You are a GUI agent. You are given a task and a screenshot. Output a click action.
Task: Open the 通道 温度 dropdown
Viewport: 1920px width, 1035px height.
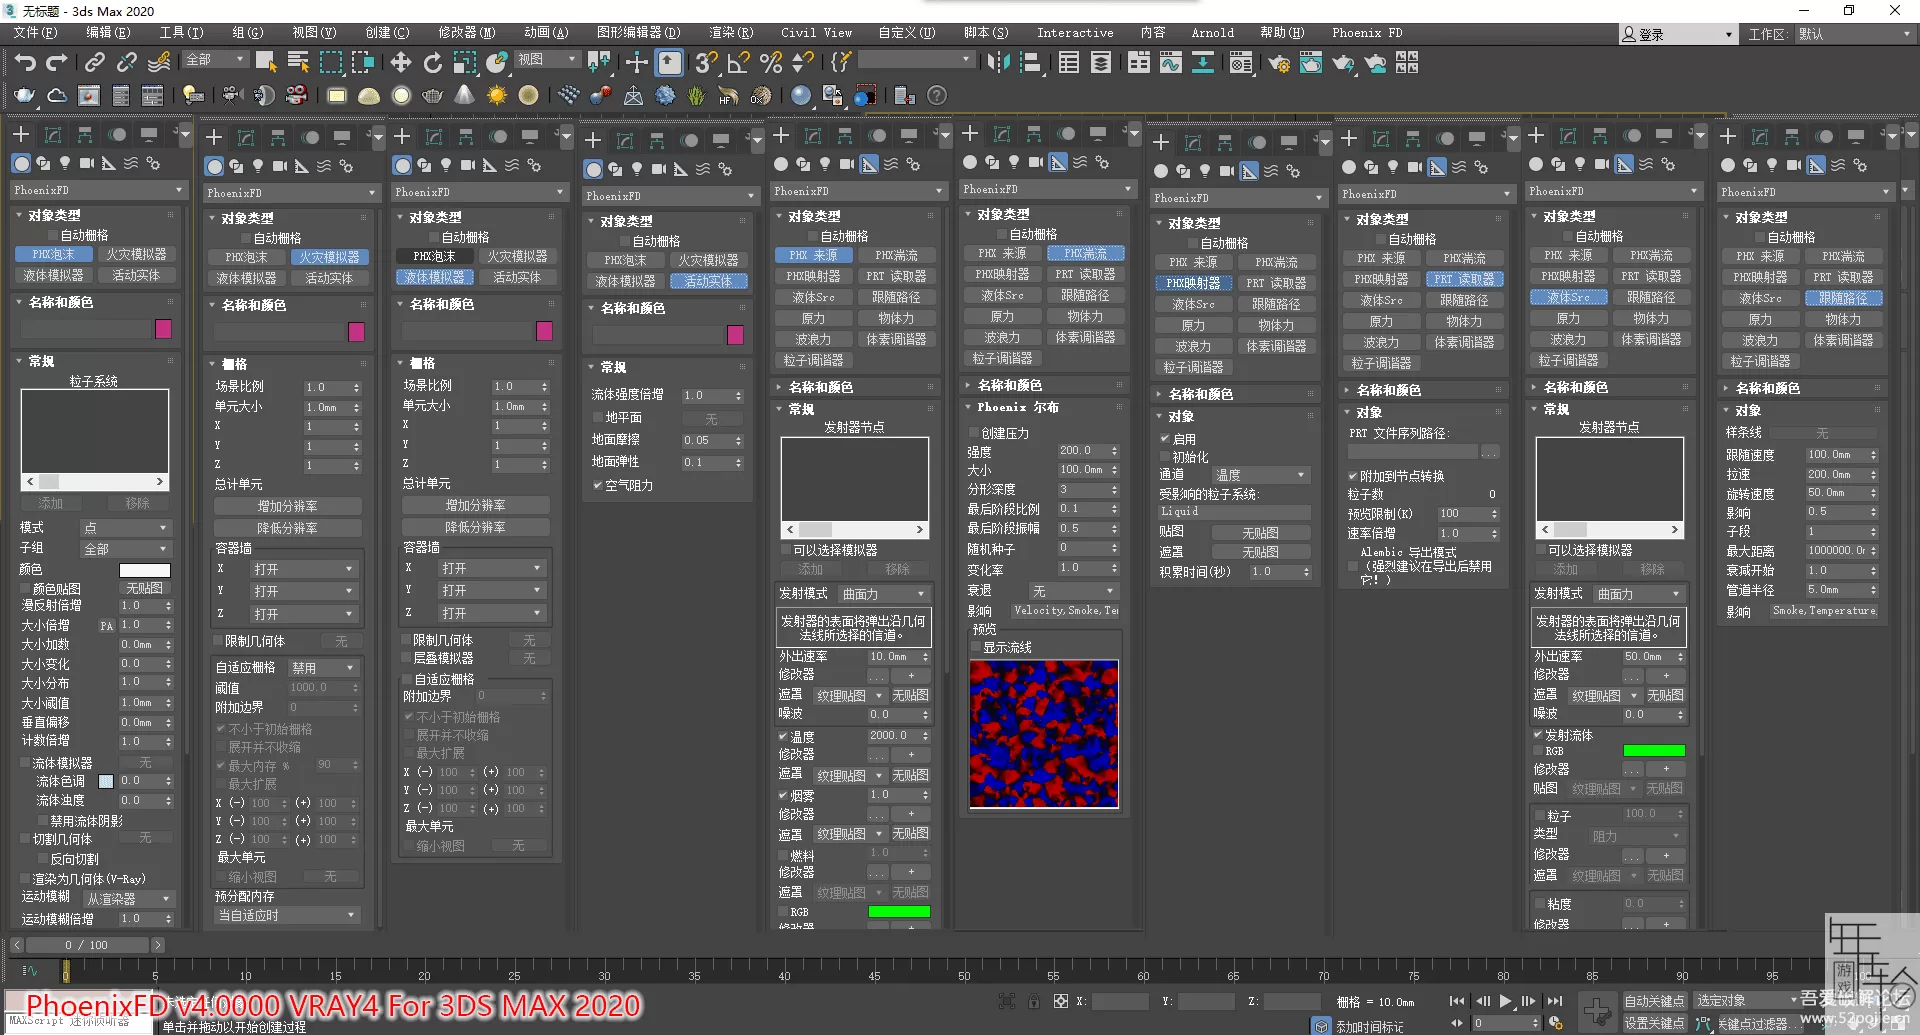coord(1260,475)
